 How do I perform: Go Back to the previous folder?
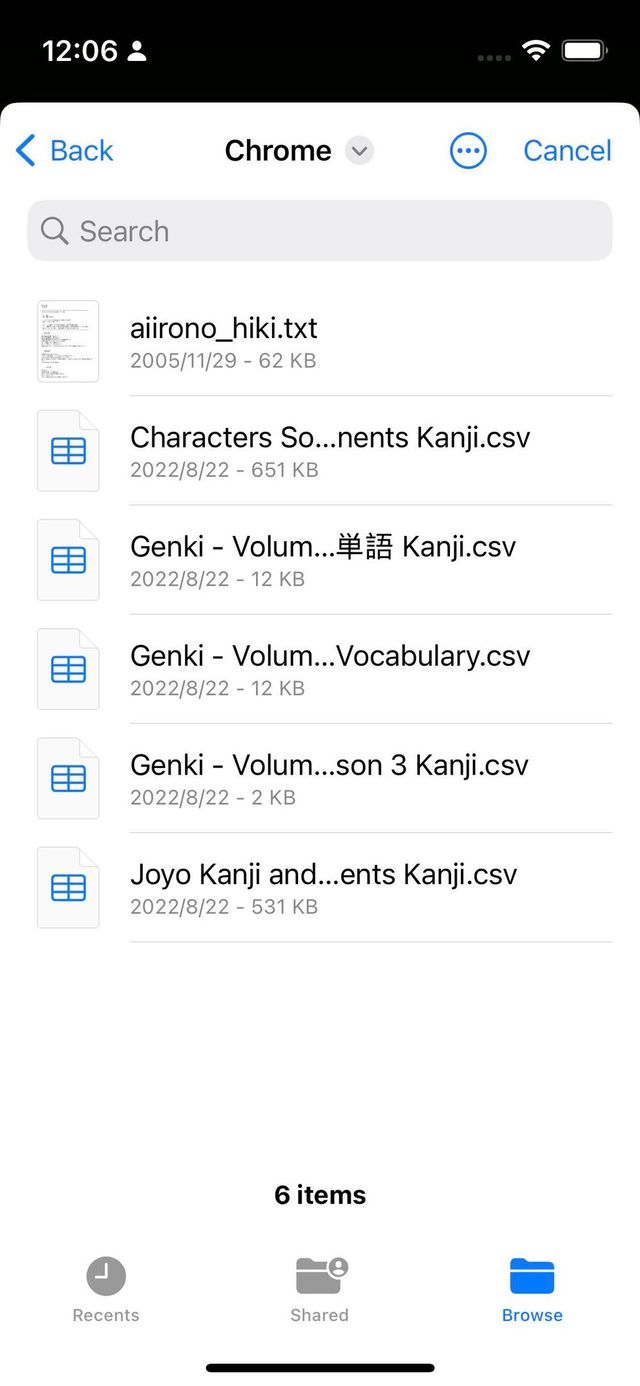(x=65, y=151)
